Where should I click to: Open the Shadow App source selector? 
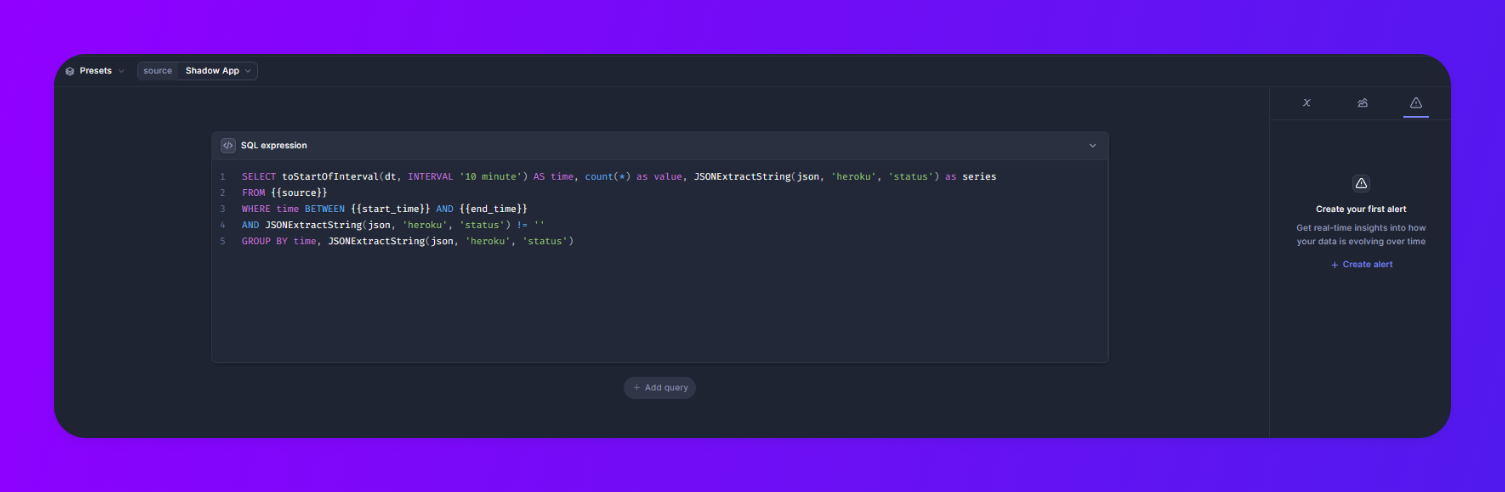tap(218, 71)
